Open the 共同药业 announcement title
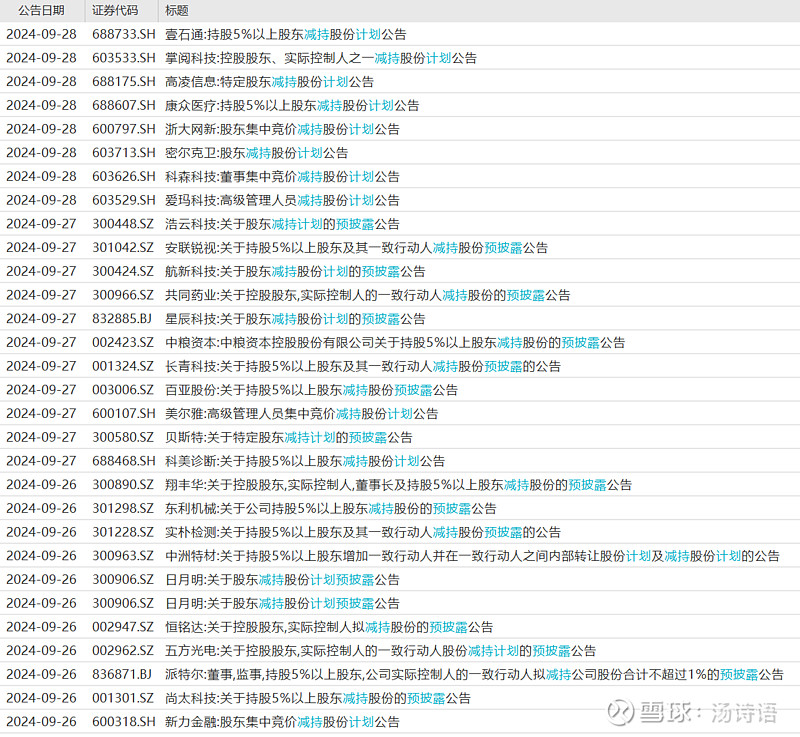This screenshot has height=737, width=800. pyautogui.click(x=367, y=295)
